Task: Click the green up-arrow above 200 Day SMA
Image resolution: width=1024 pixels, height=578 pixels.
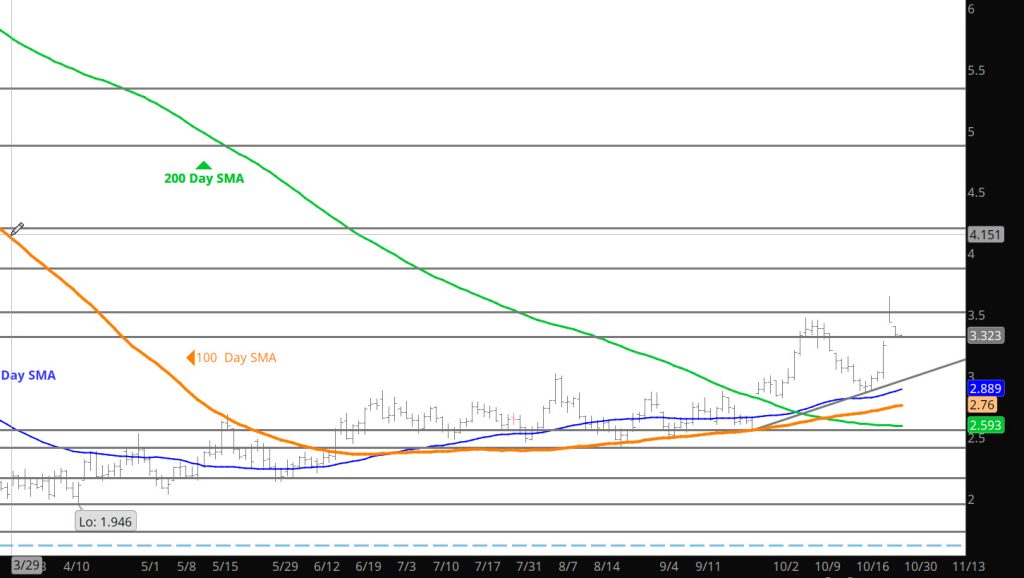Action: point(204,165)
